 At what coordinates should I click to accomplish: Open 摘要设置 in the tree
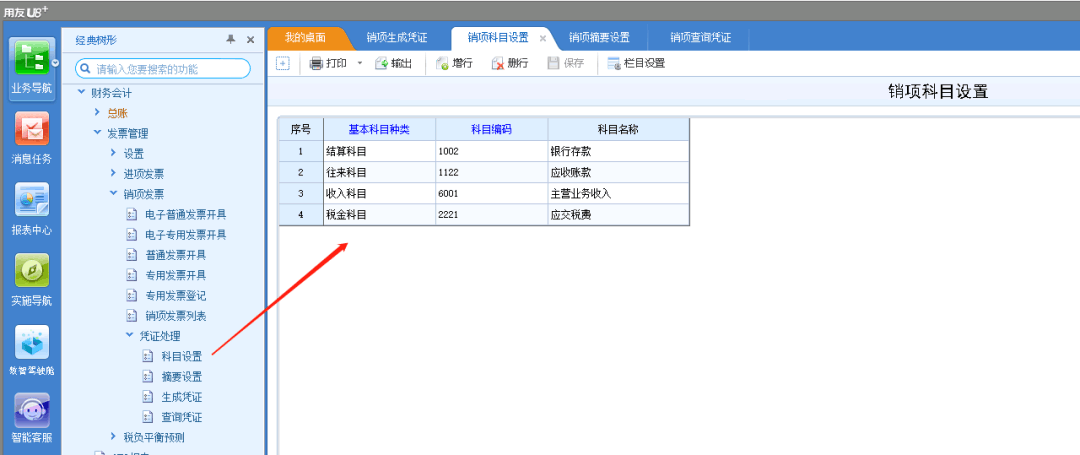pos(181,377)
